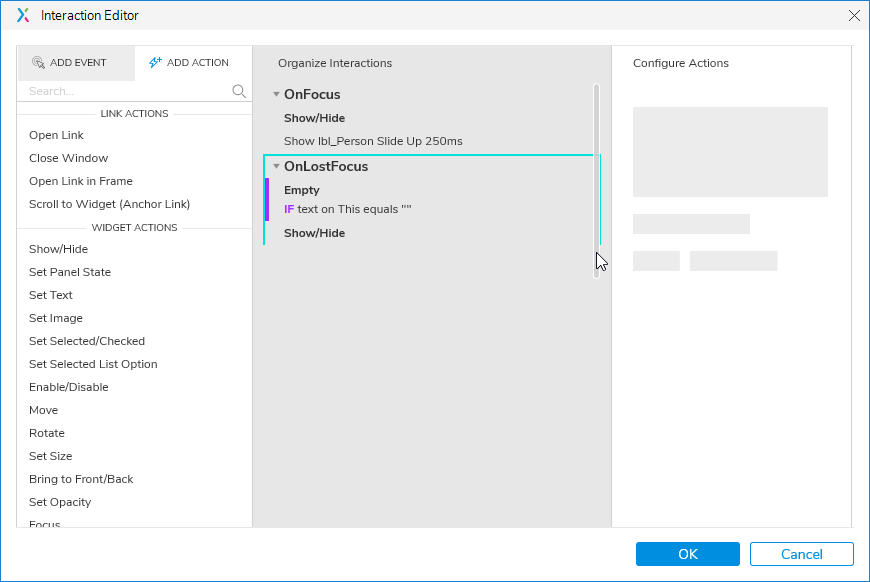Screen dimensions: 870x582
Task: Click the Organize Interactions scrollbar
Action: (596, 180)
